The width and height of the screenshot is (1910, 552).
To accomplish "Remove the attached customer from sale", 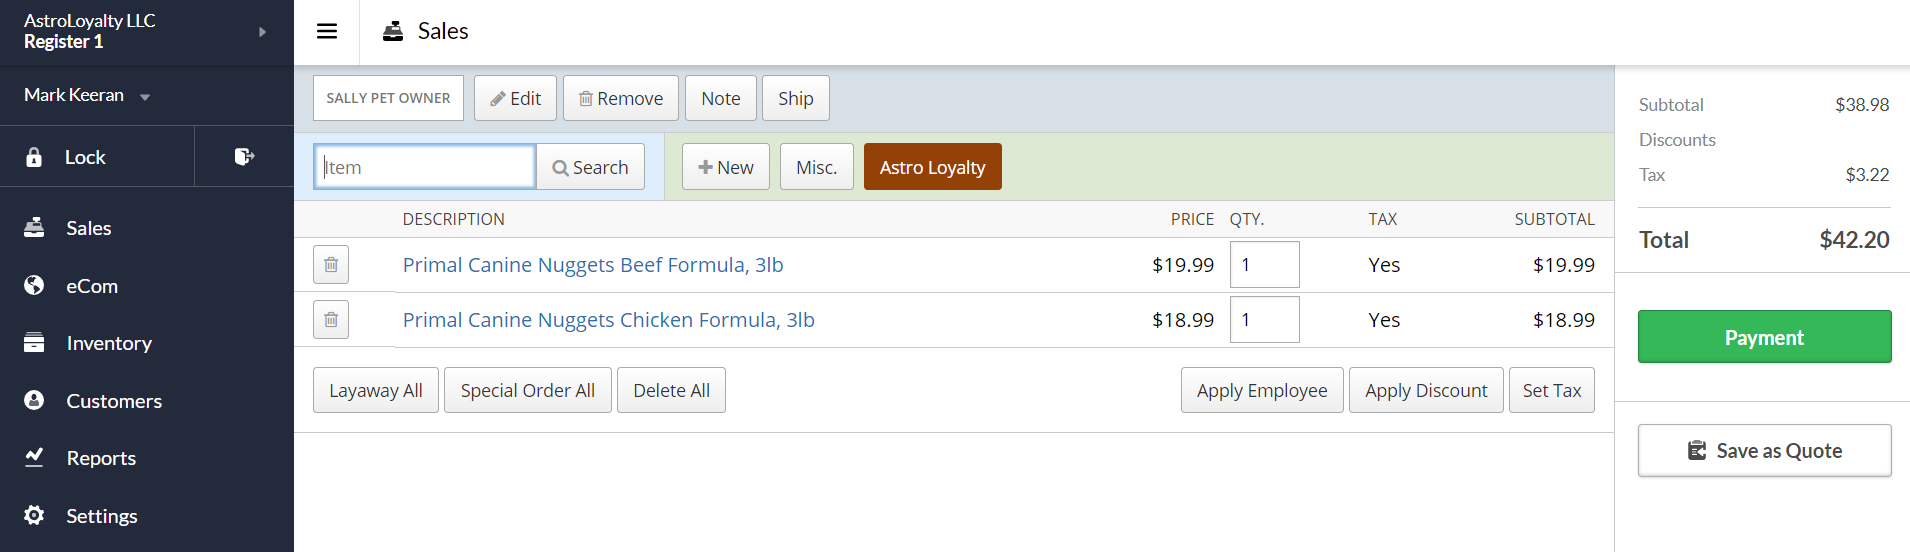I will click(620, 98).
